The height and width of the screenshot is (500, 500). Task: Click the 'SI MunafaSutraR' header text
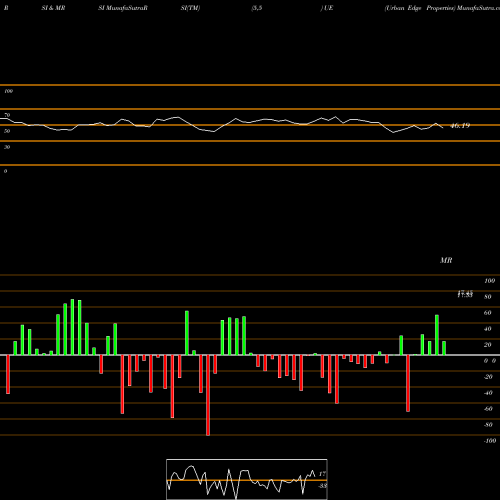[123, 8]
